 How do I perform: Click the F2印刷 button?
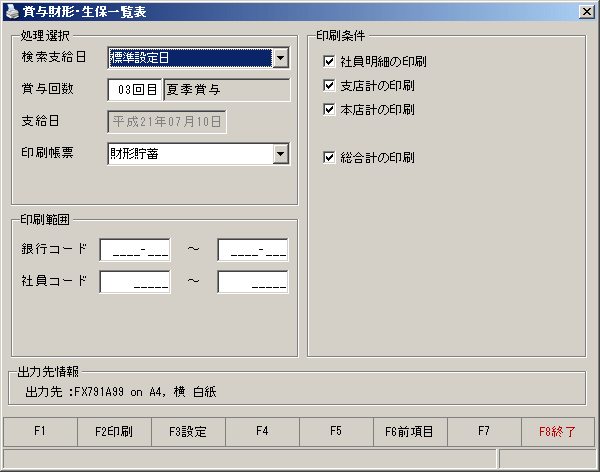[114, 432]
